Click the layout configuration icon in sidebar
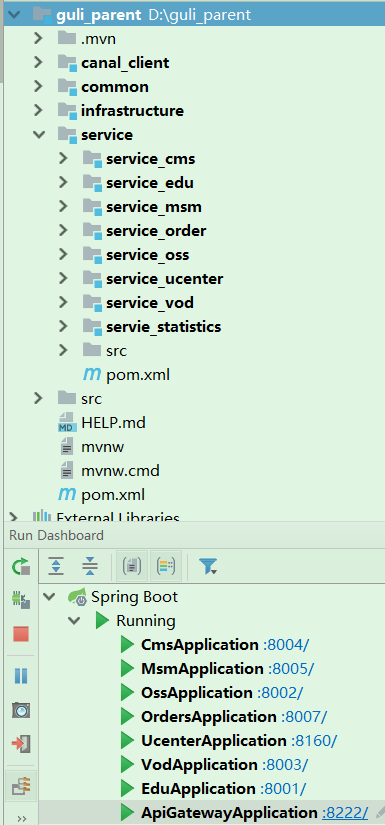The height and width of the screenshot is (825, 385). click(21, 786)
